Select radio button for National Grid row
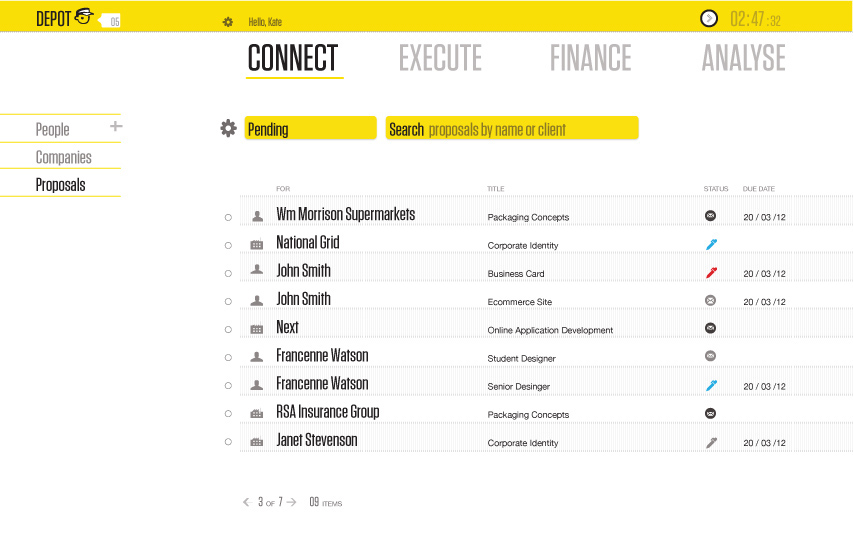The height and width of the screenshot is (535, 853). coord(228,245)
